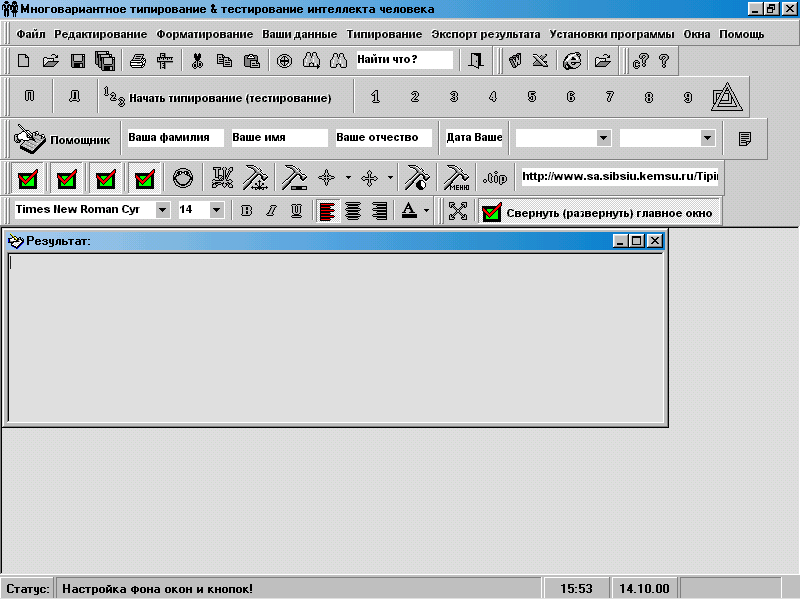Screen dimensions: 800x600
Task: Click the circled plus icon
Action: pos(284,61)
